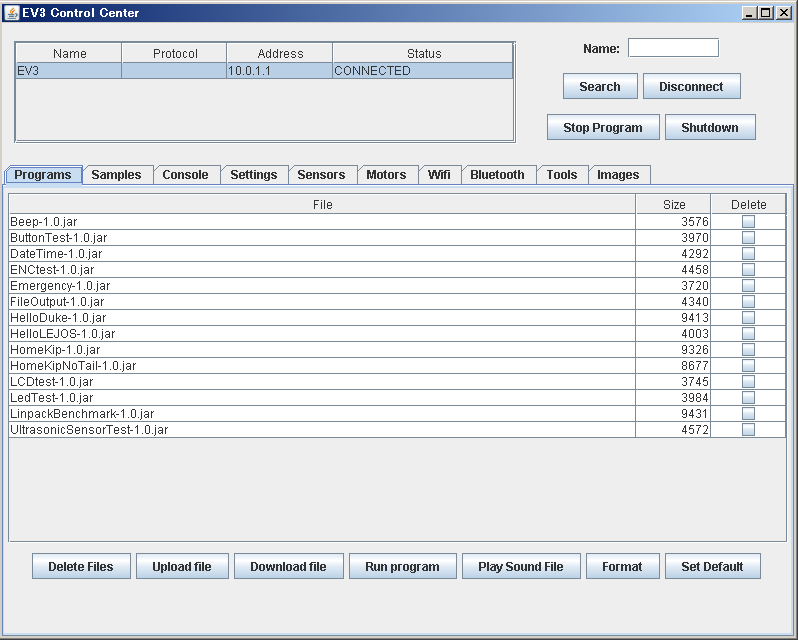Tick the Delete checkbox for LCDtest-1.0.jar
The width and height of the screenshot is (798, 640).
[x=748, y=382]
